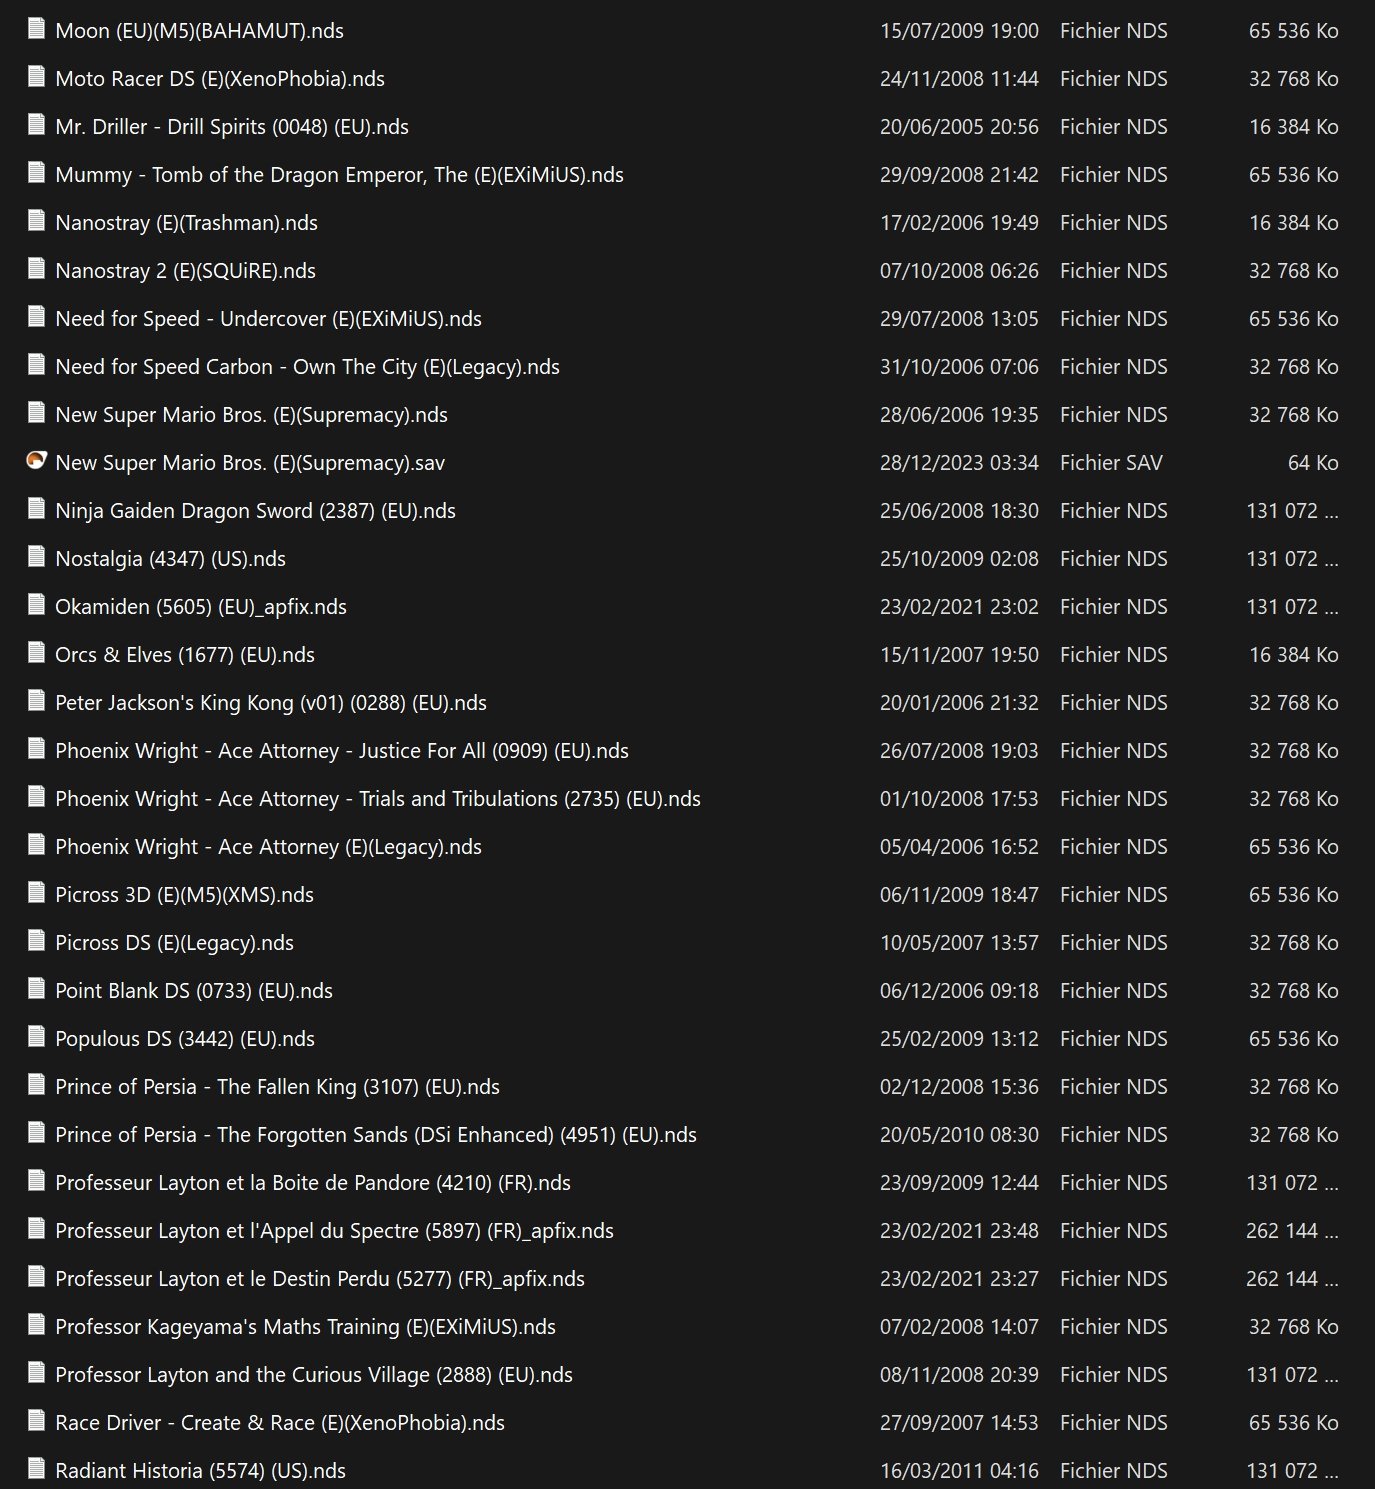
Task: Select the date 23/02/2021 23:48
Action: pos(959,1231)
